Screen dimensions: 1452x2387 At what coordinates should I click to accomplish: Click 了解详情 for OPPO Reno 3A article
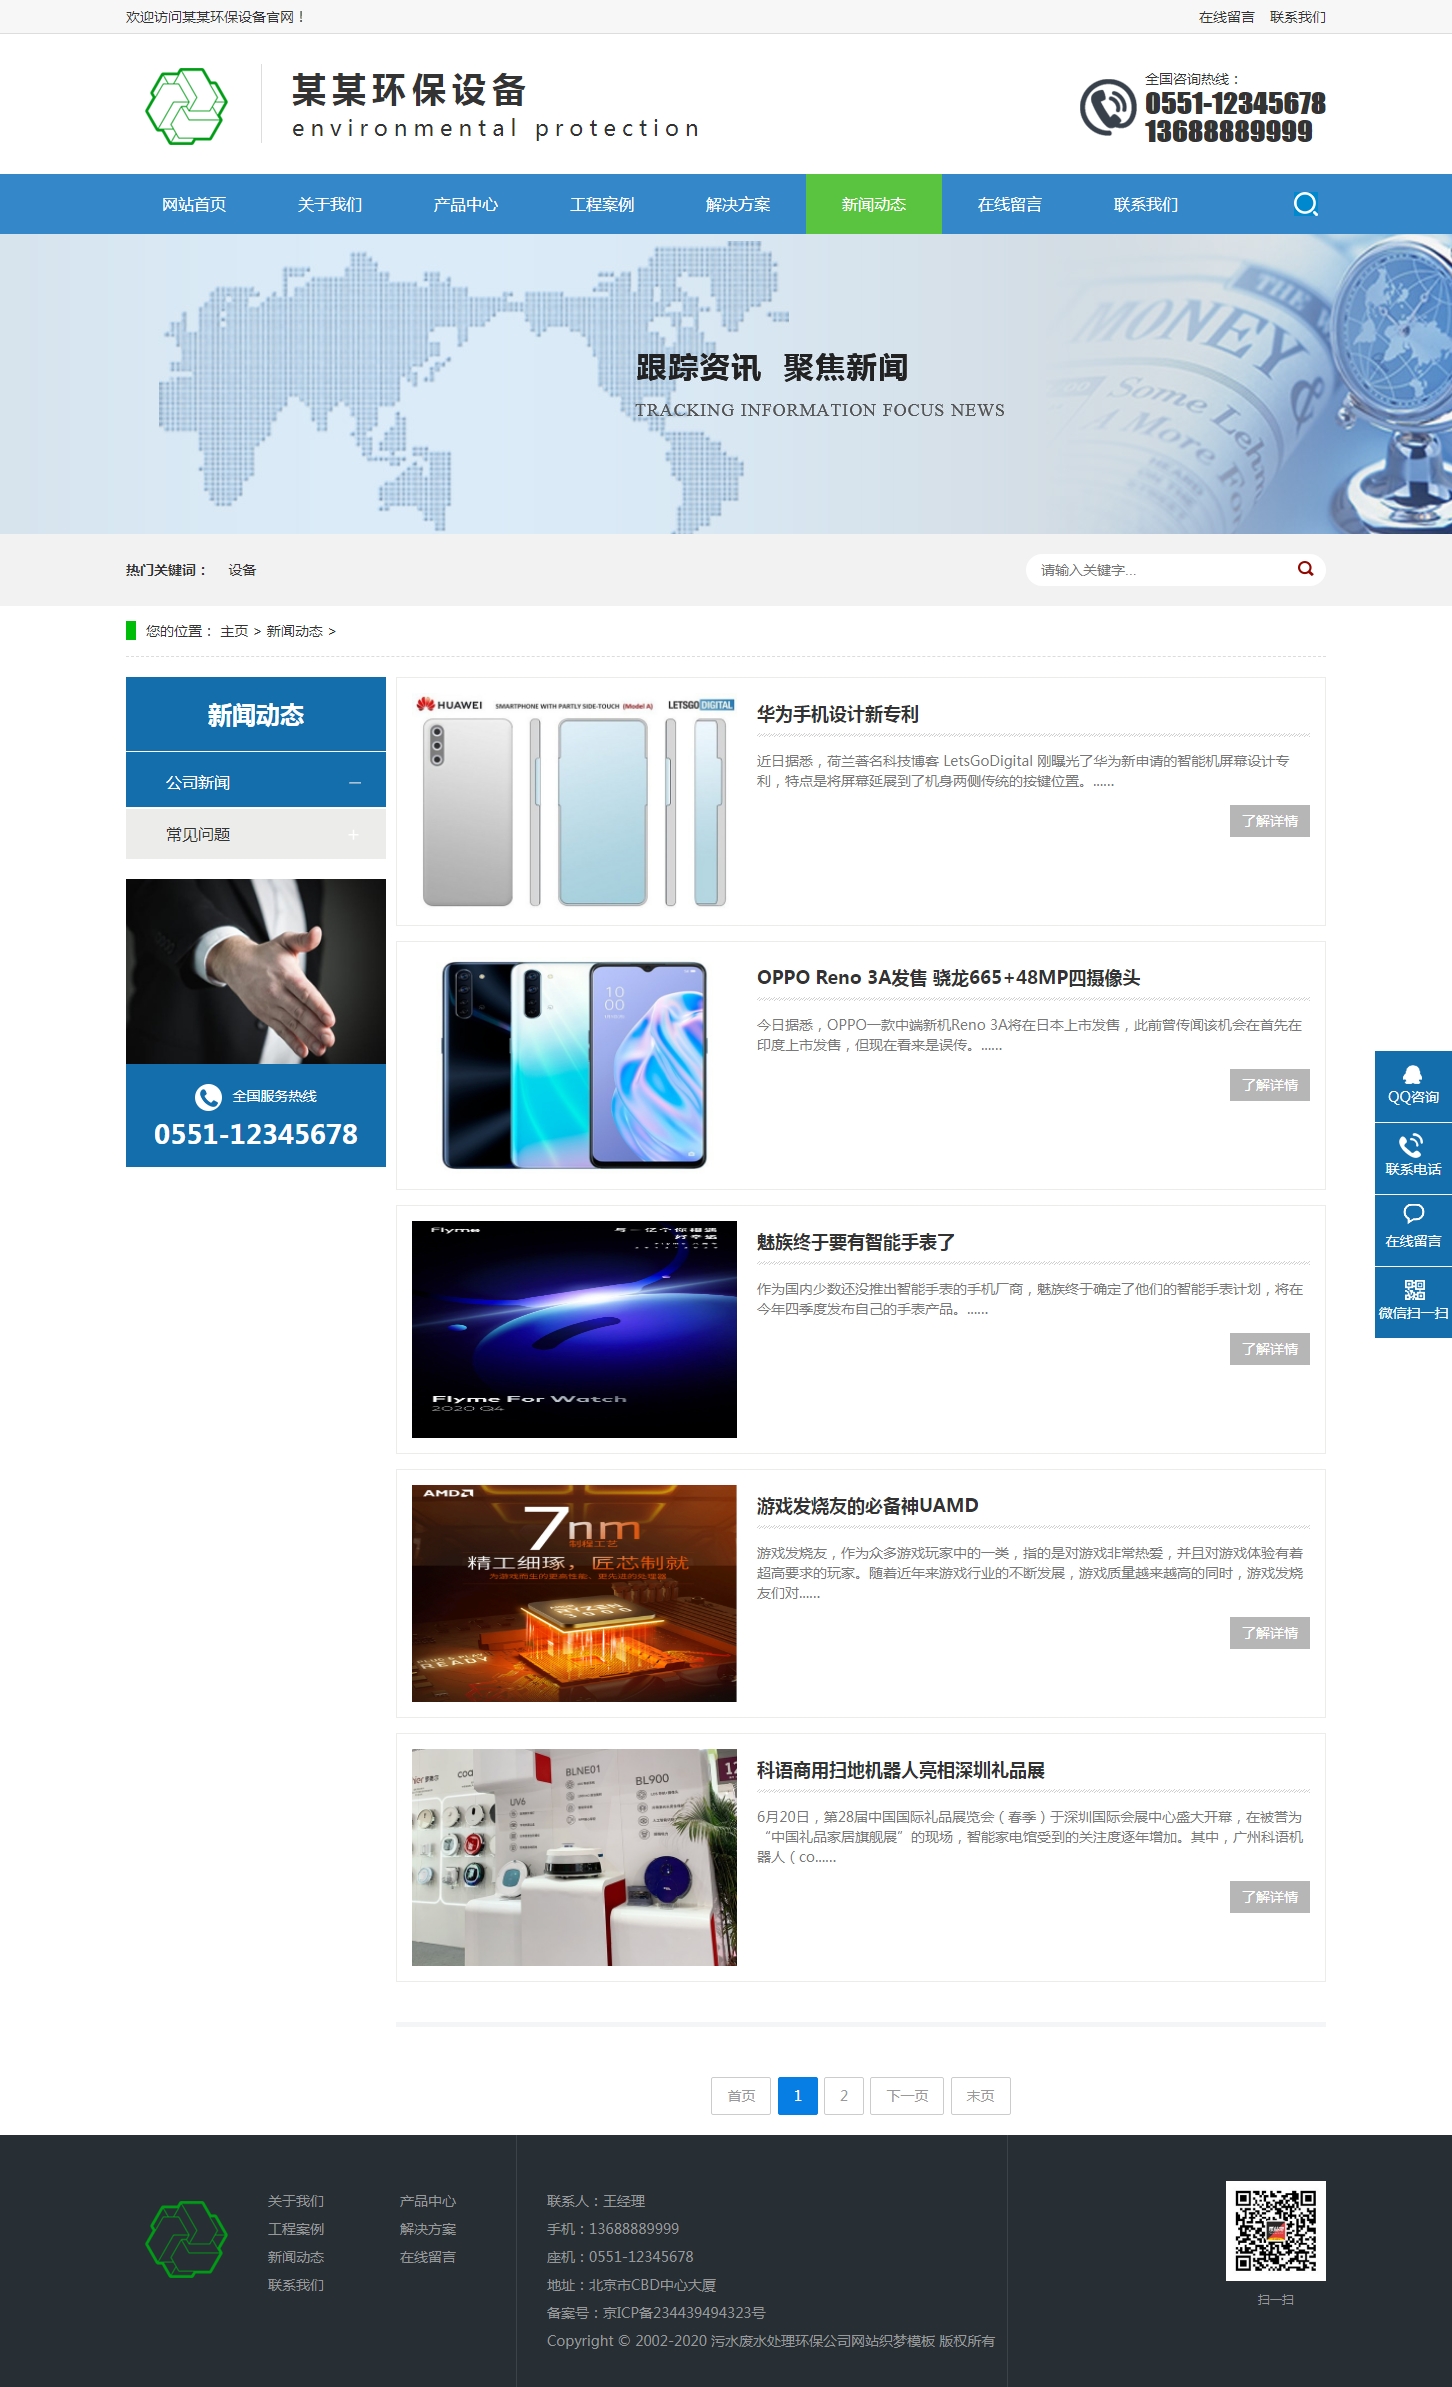pos(1270,1085)
